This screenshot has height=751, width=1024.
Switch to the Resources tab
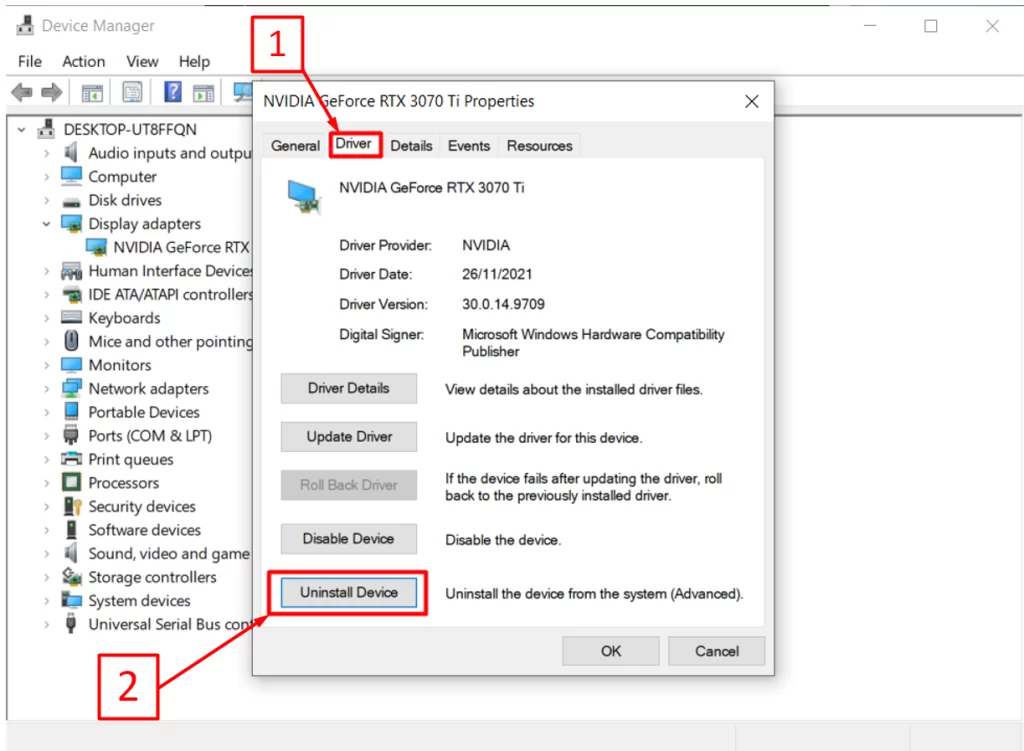click(539, 146)
